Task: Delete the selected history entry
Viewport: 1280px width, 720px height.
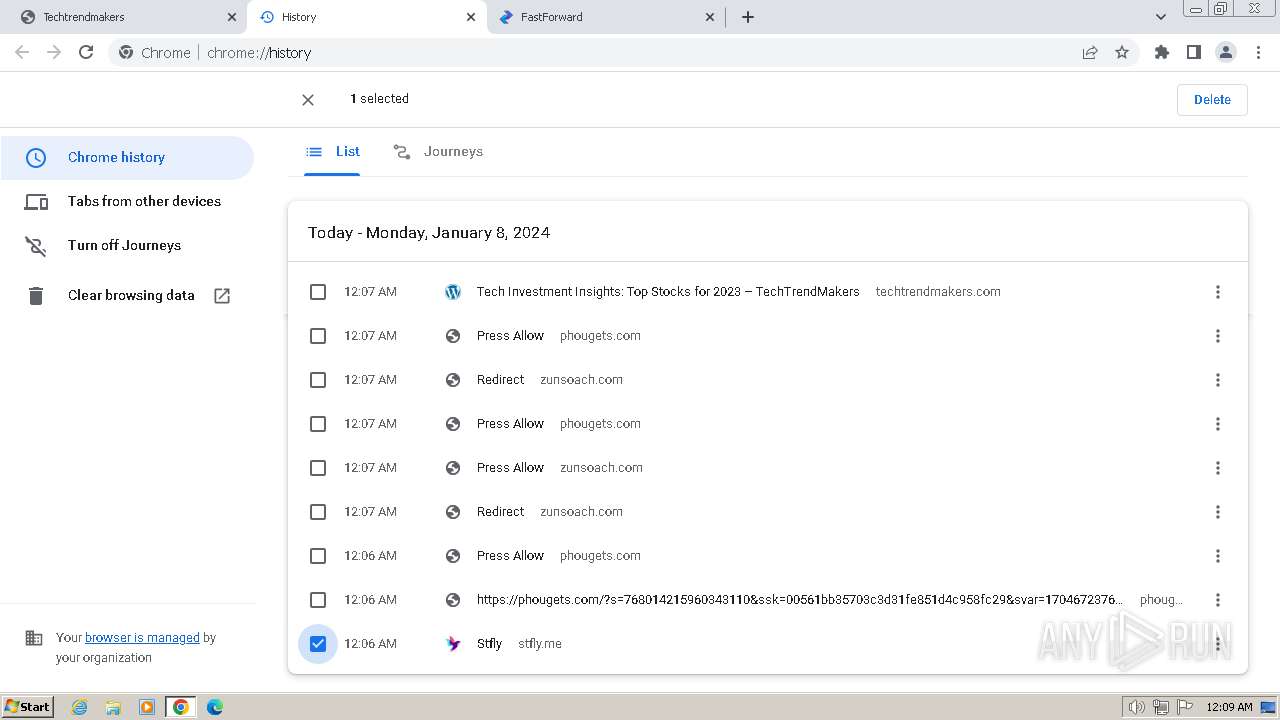Action: click(1212, 99)
